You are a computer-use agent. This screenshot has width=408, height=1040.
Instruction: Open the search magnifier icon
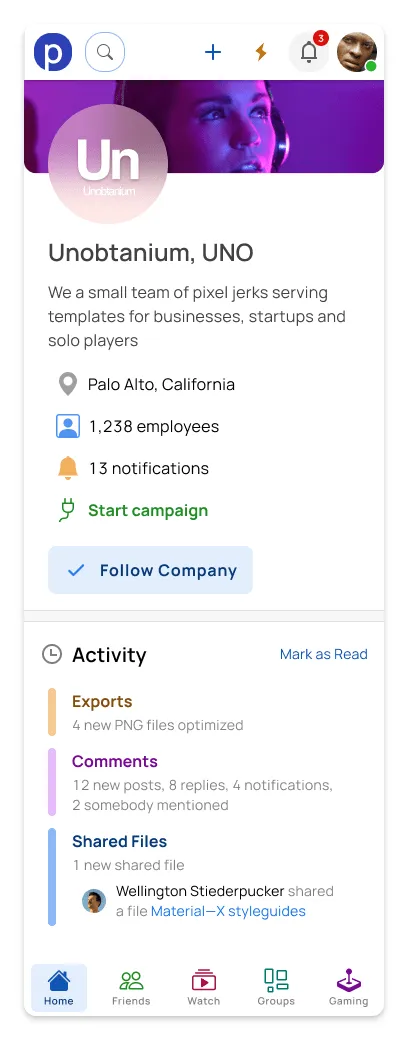point(105,52)
